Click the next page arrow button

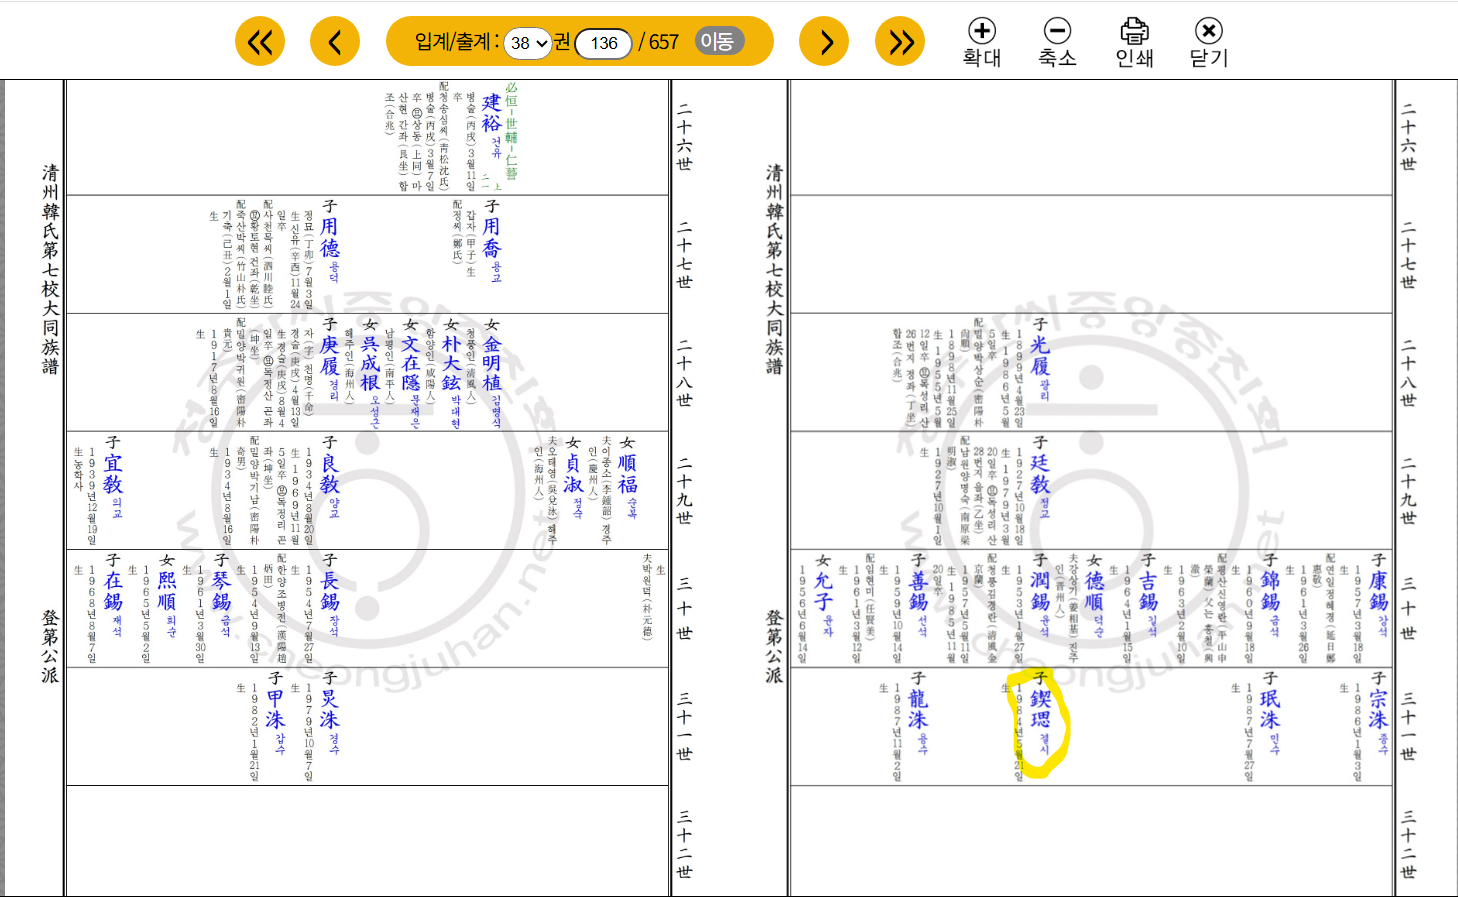pos(824,42)
